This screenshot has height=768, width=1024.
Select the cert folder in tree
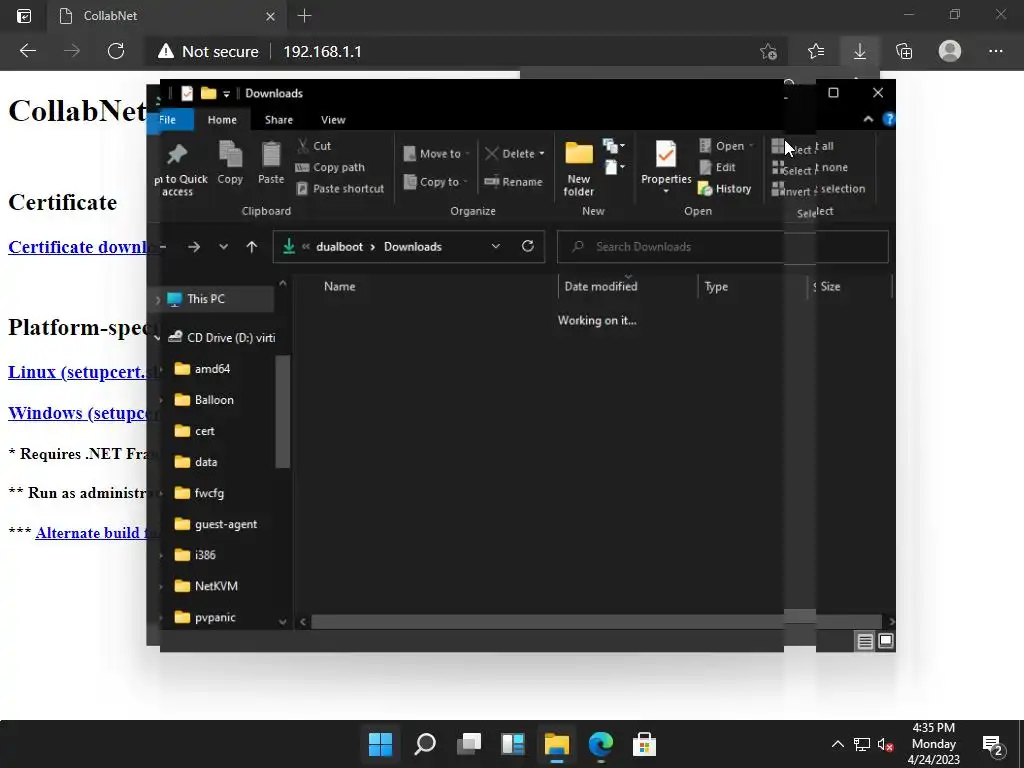point(195,431)
